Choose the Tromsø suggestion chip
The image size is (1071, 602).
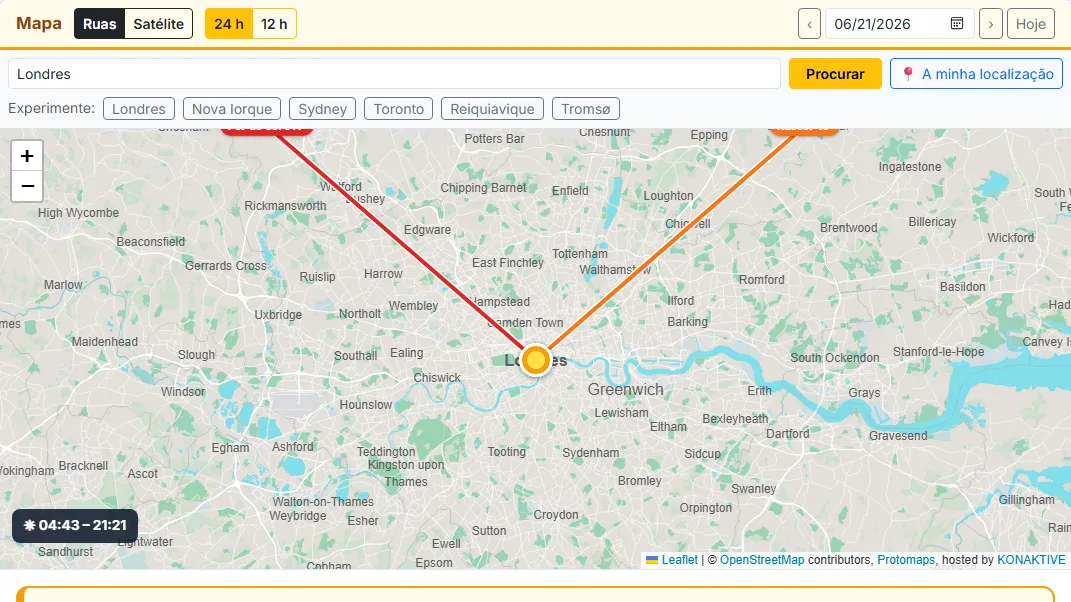pos(585,109)
